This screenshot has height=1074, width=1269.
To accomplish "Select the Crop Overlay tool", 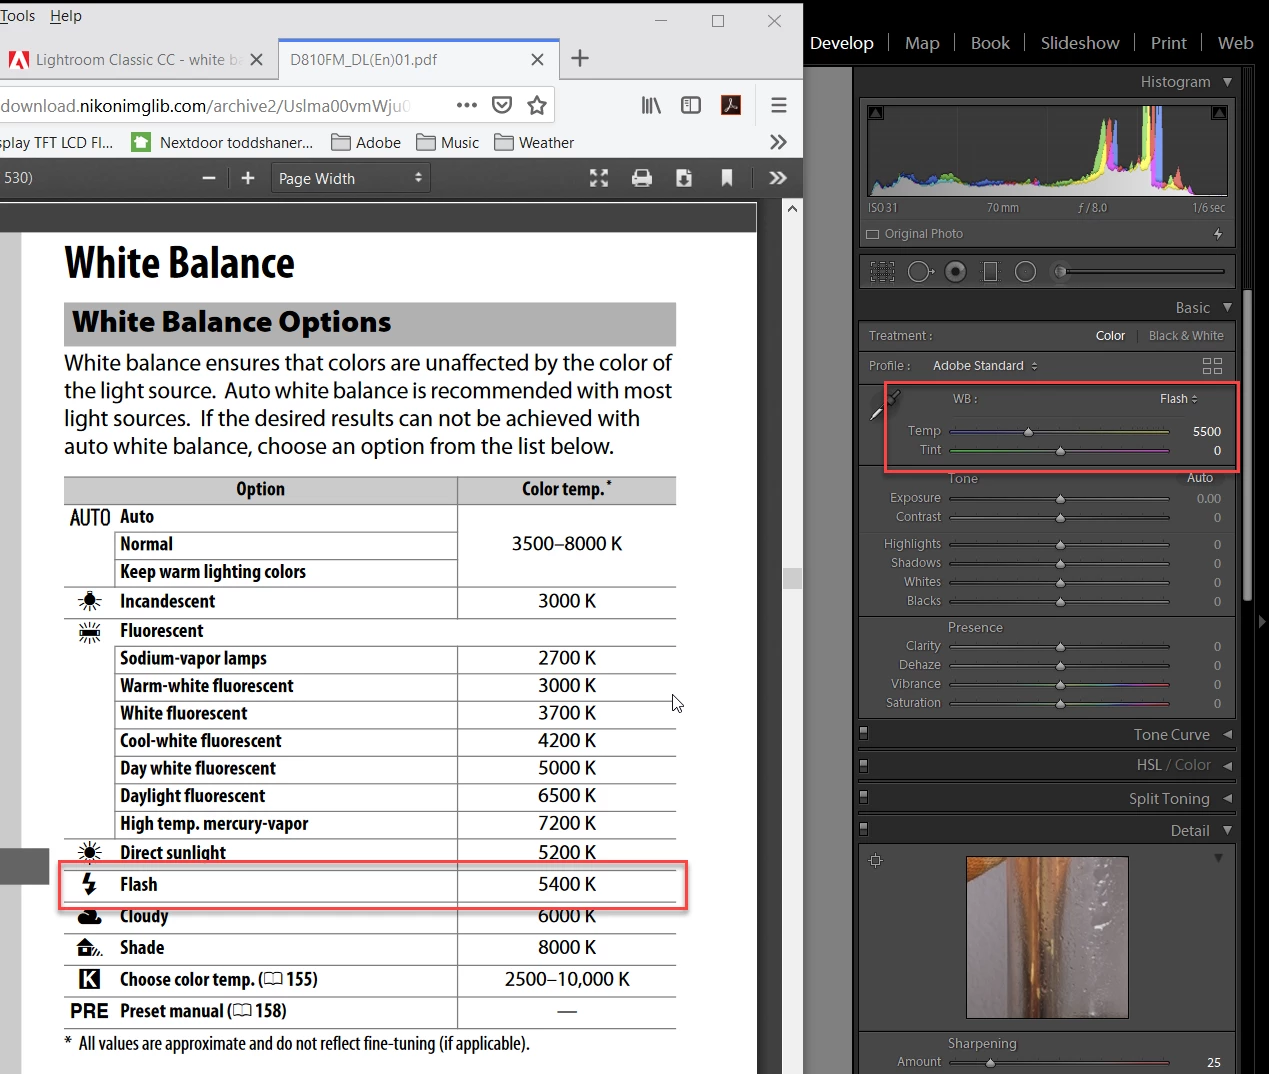I will tap(882, 271).
